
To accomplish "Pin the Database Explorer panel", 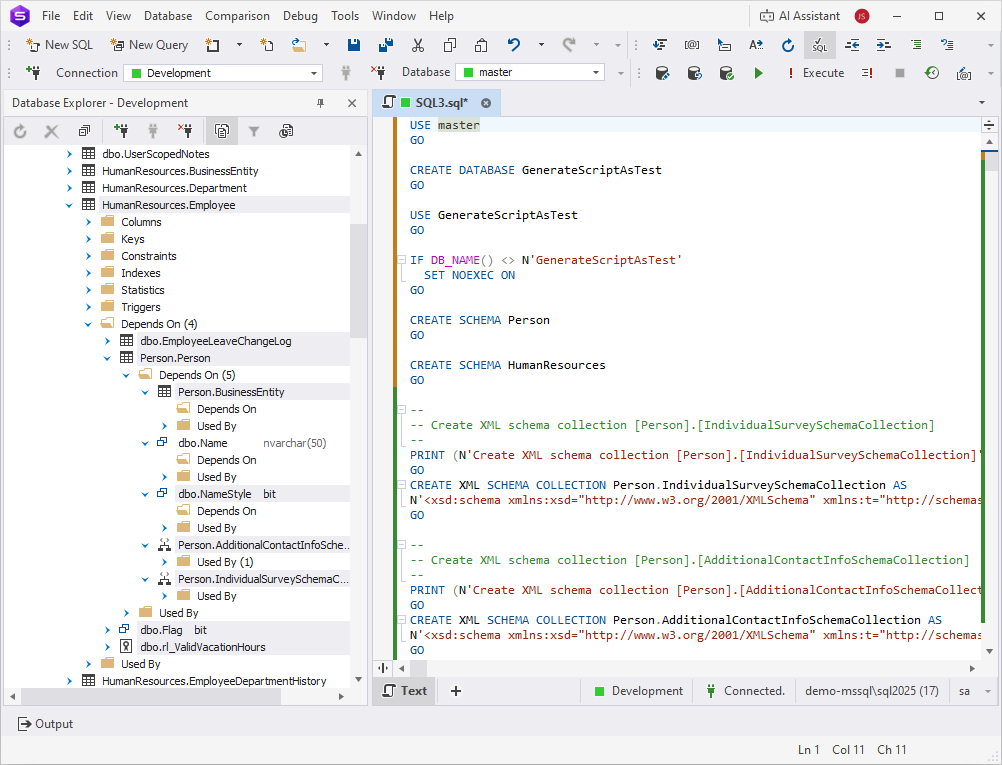I will [x=321, y=103].
